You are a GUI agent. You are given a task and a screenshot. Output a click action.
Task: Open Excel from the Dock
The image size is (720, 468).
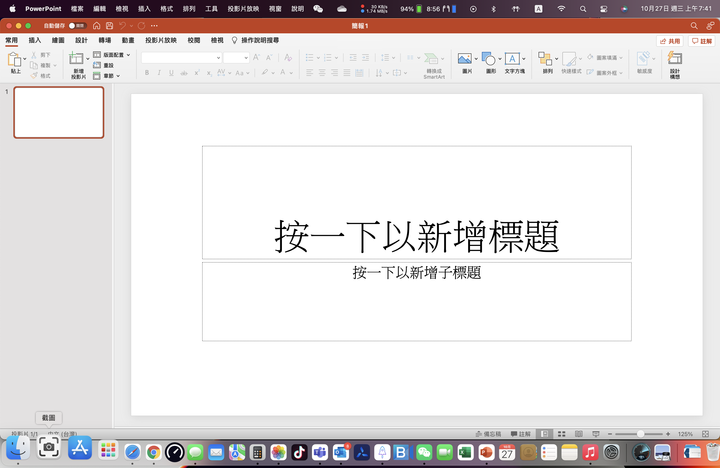[465, 452]
